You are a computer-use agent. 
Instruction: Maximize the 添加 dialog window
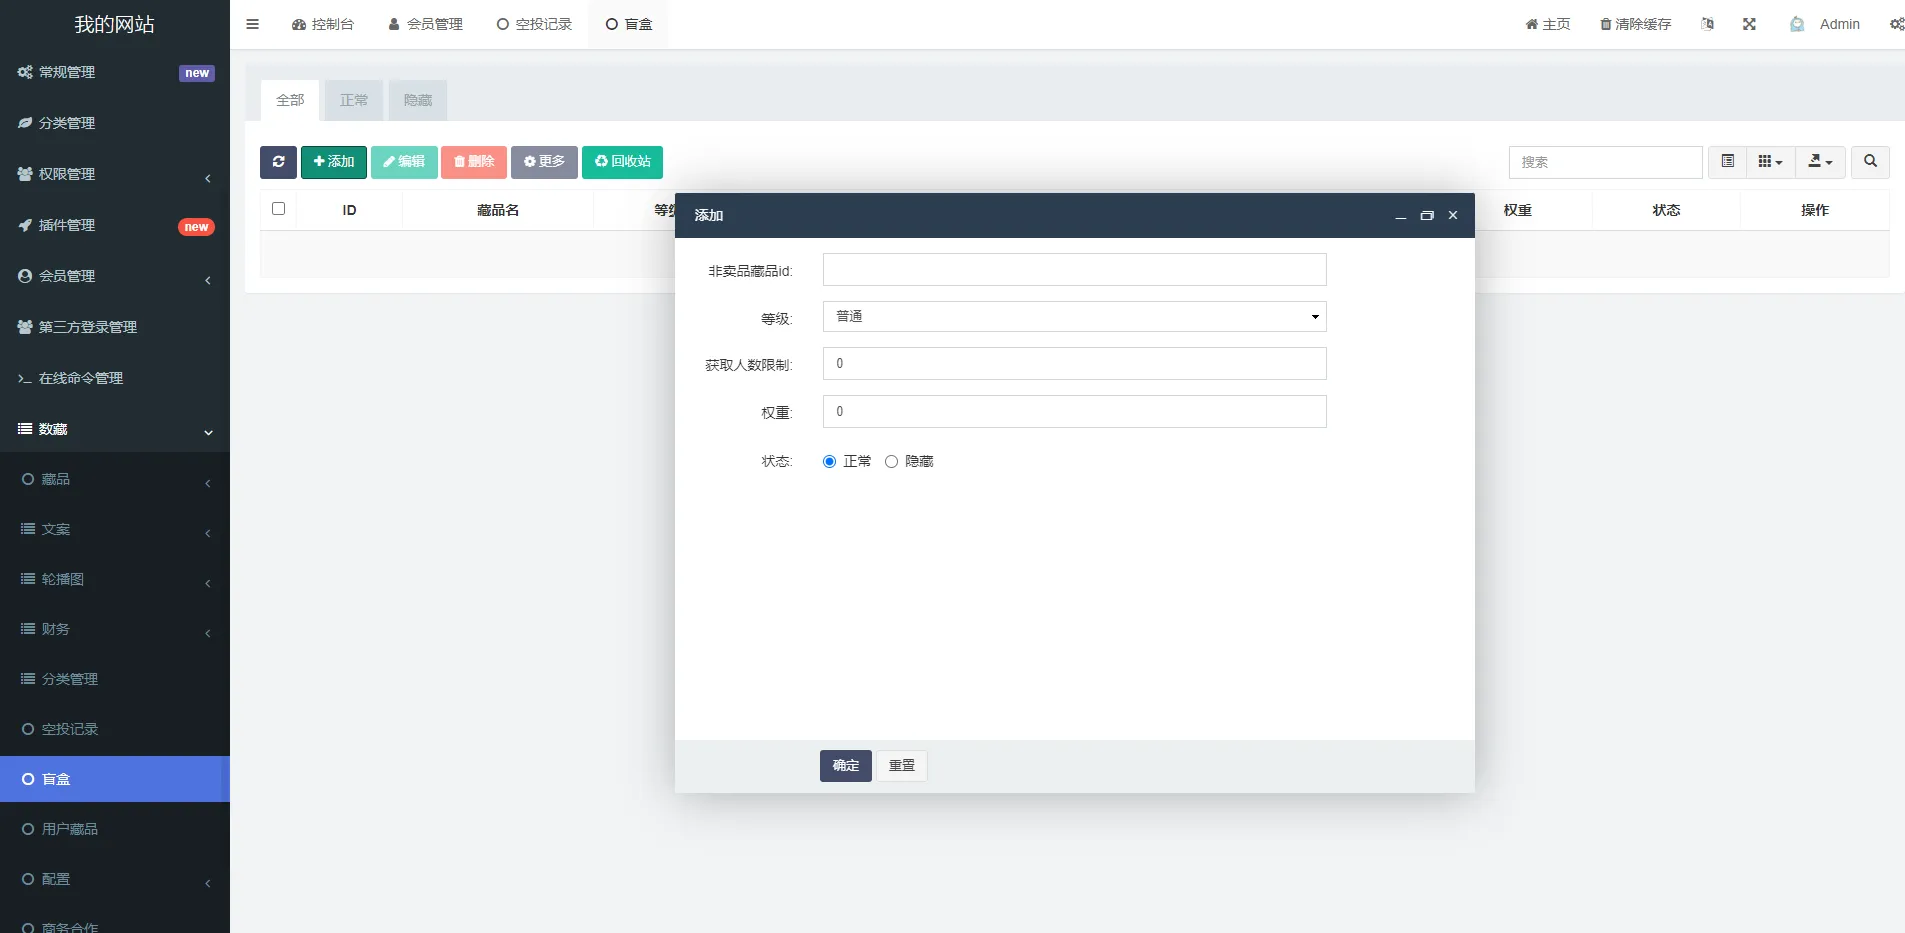click(1427, 216)
